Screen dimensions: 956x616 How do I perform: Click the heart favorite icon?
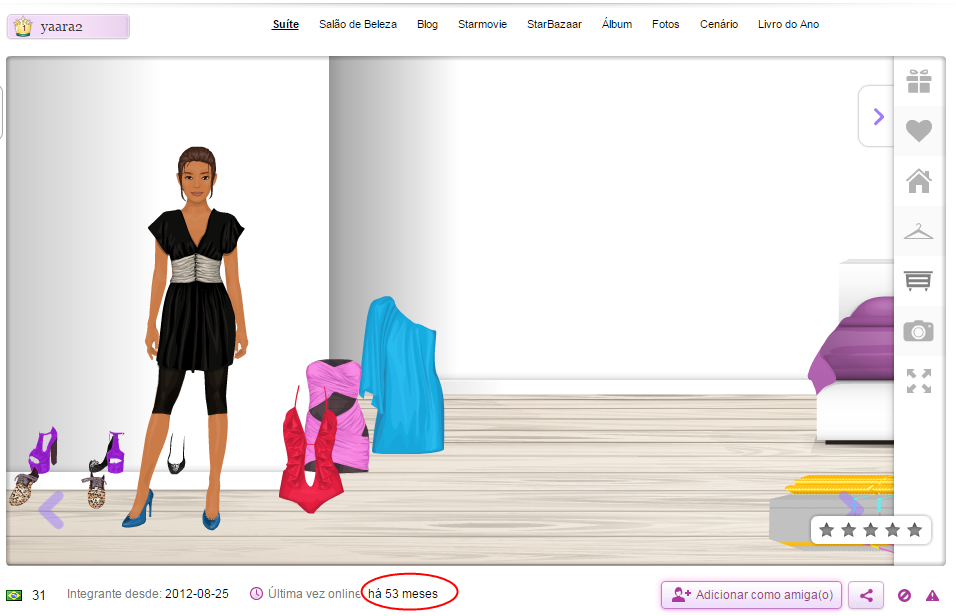918,131
